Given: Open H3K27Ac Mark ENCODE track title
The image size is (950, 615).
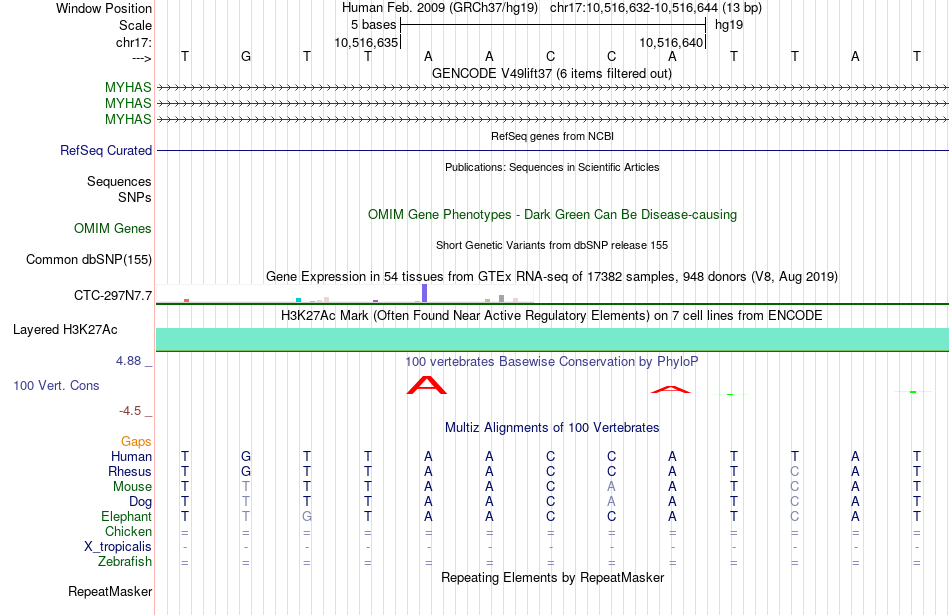Looking at the screenshot, I should 552,316.
